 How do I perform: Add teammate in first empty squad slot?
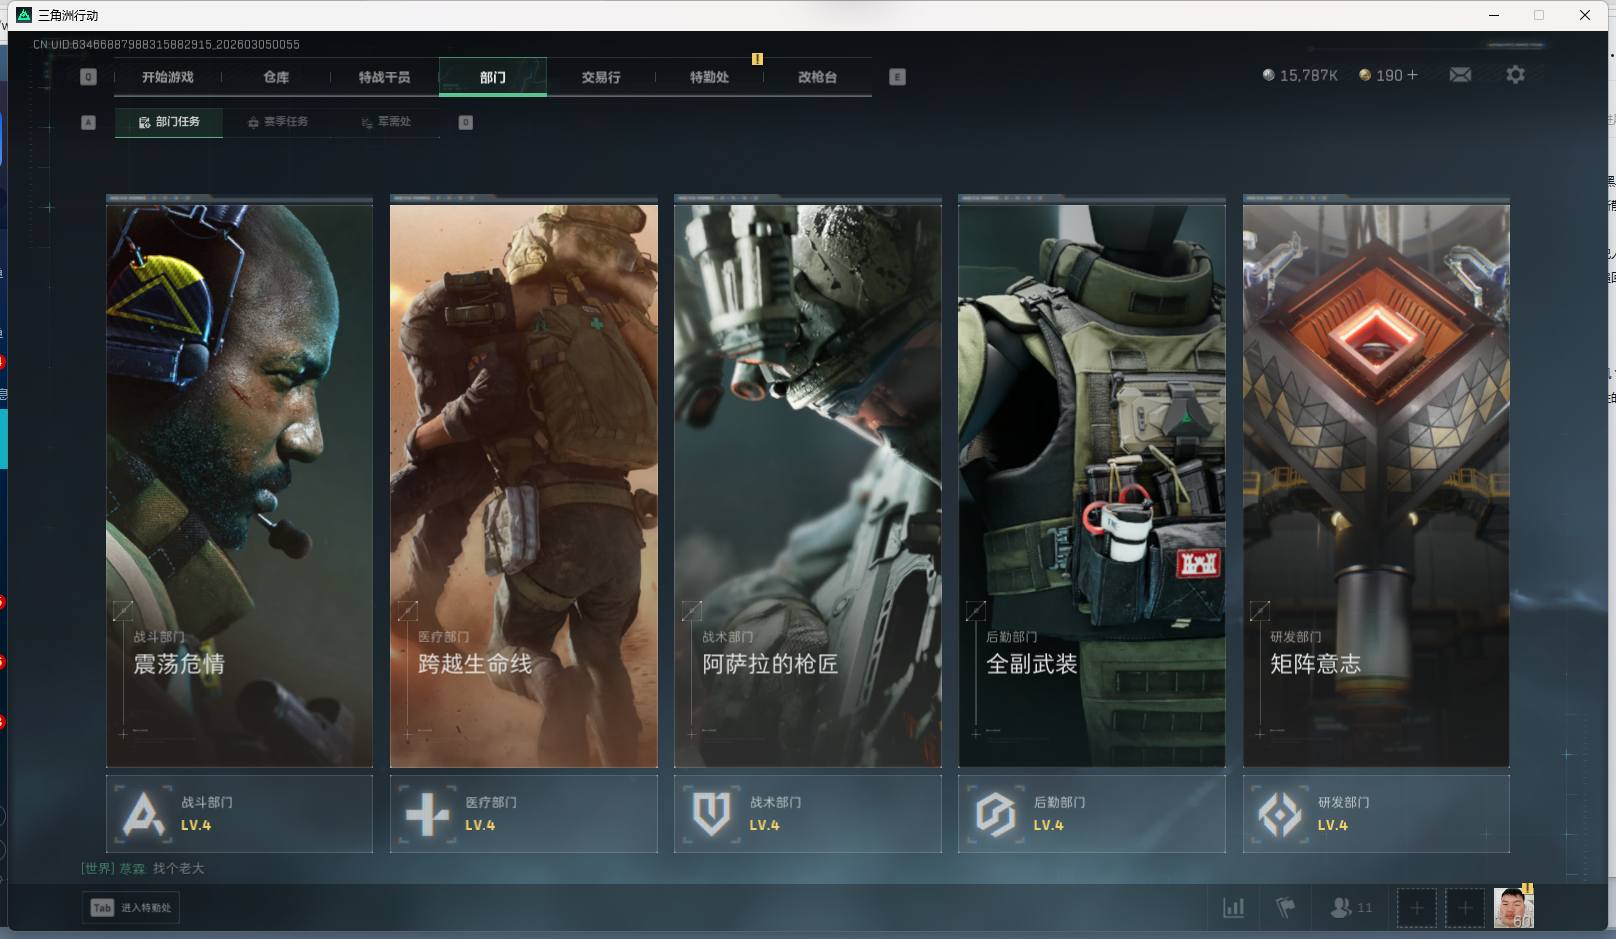pos(1416,908)
